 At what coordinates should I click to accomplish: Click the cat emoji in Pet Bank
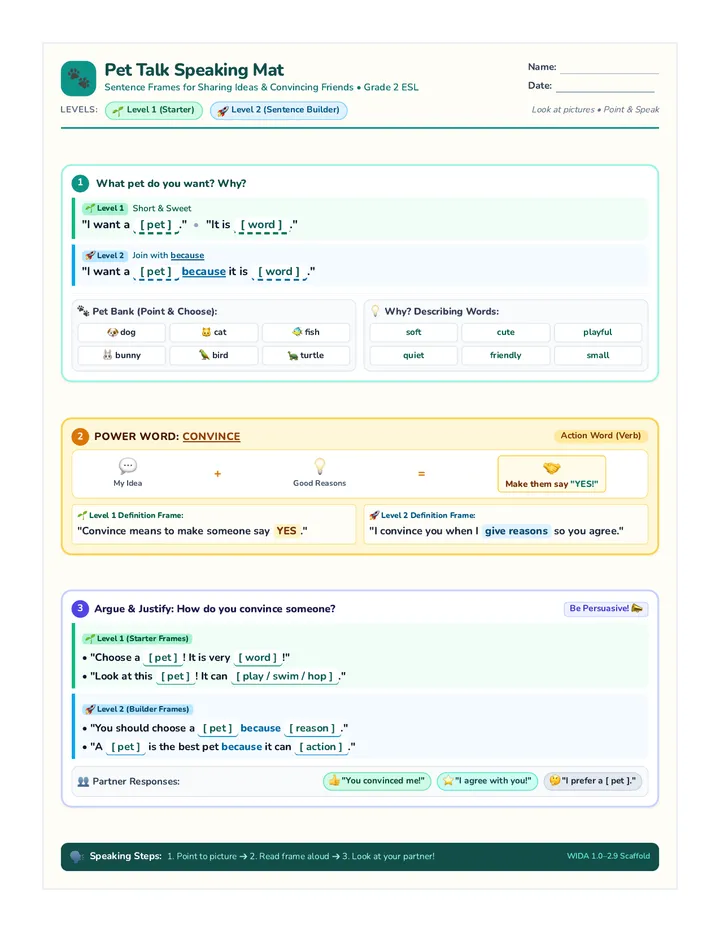(206, 332)
